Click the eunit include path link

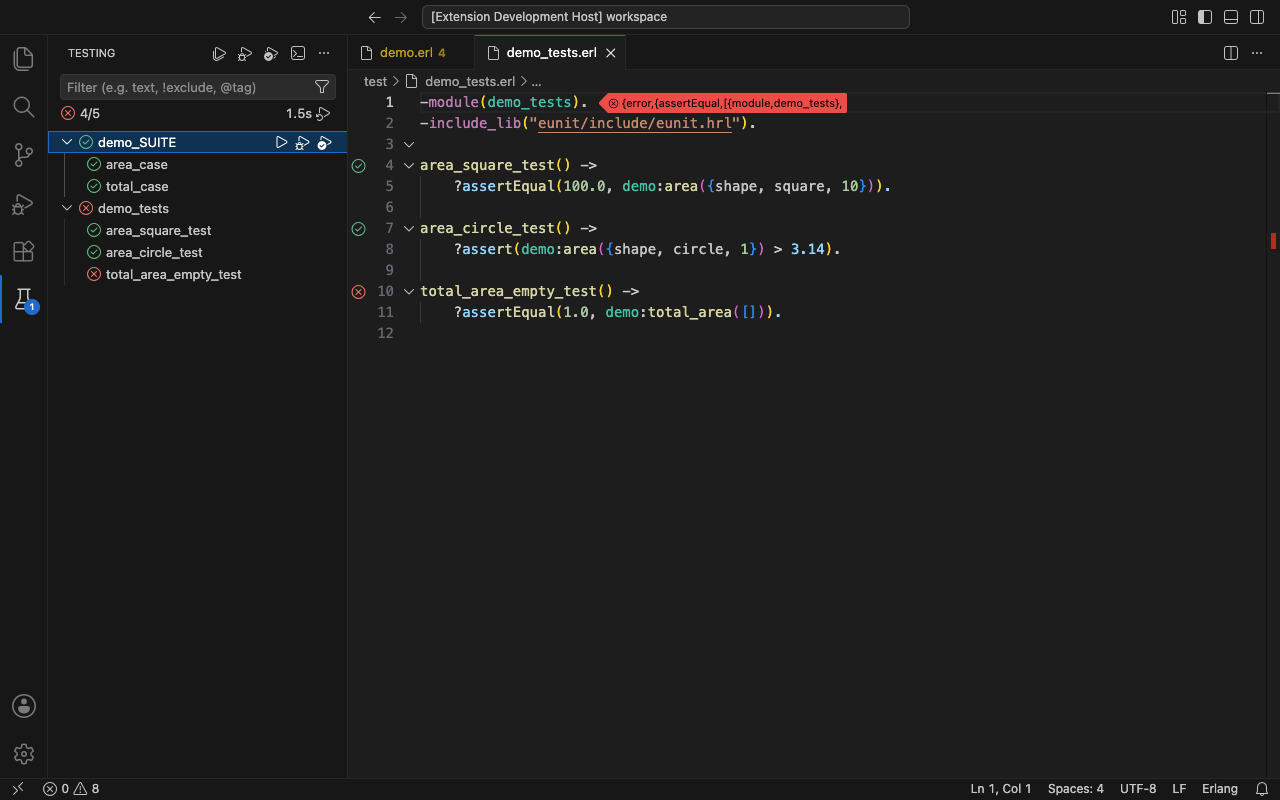(635, 124)
